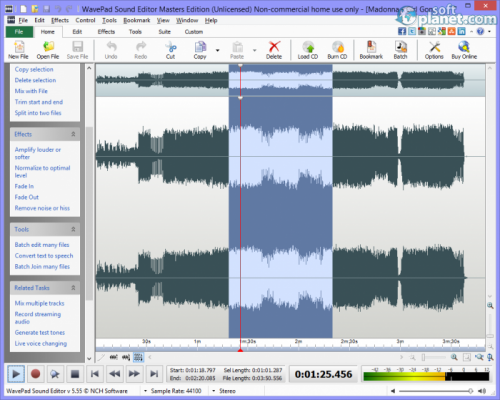Click the Save File toolbar icon
The image size is (500, 400).
(77, 50)
